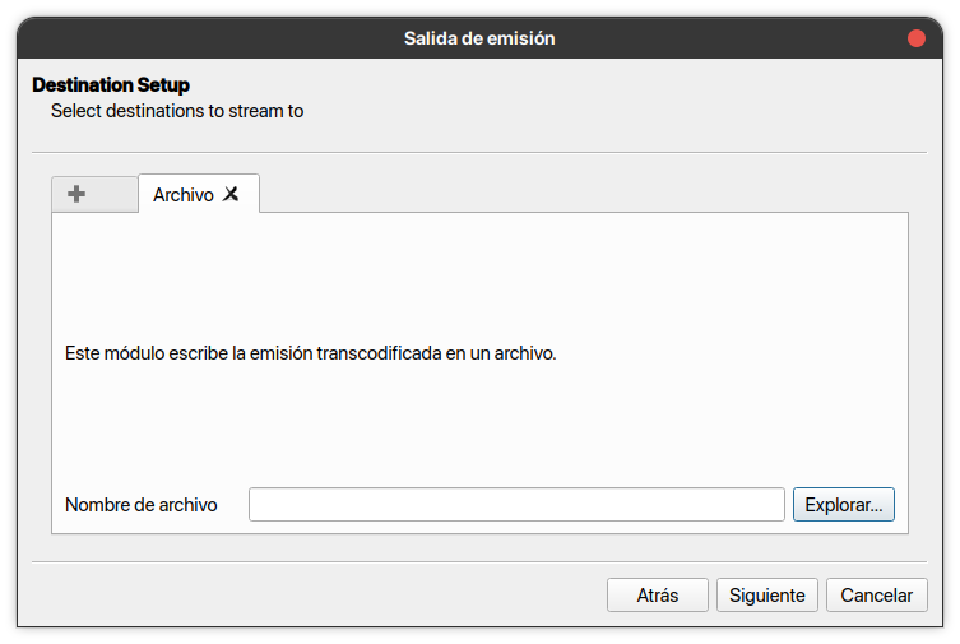Click the plus icon to add a destination

tap(77, 194)
